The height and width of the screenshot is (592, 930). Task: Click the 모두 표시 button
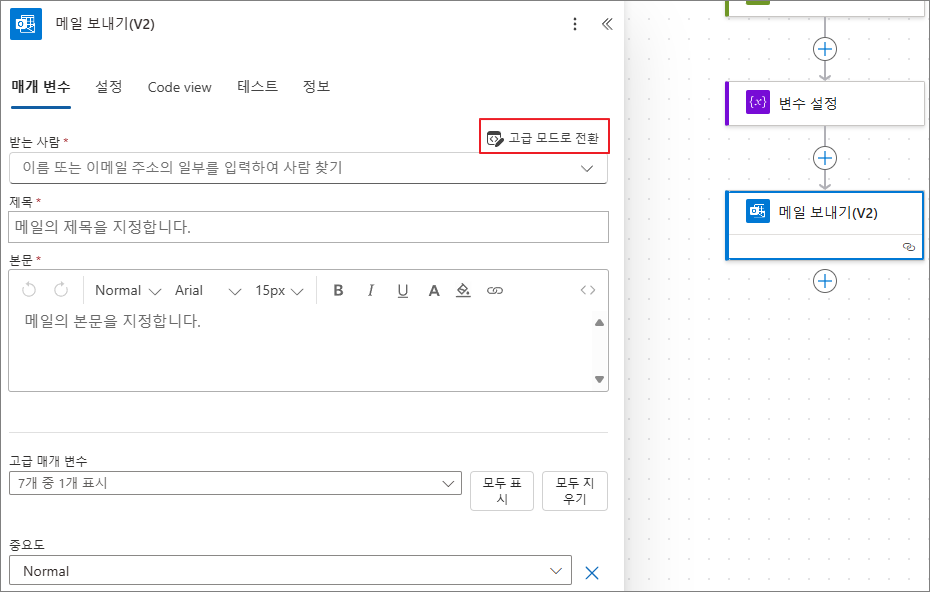pos(502,491)
